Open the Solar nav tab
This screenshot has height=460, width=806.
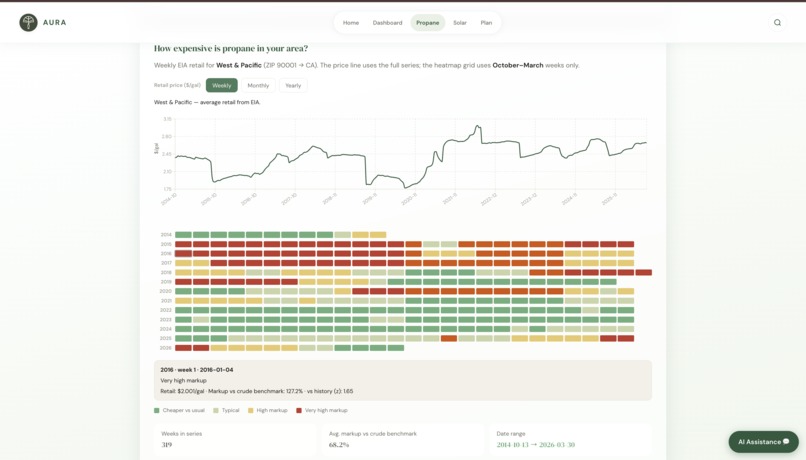click(x=460, y=23)
